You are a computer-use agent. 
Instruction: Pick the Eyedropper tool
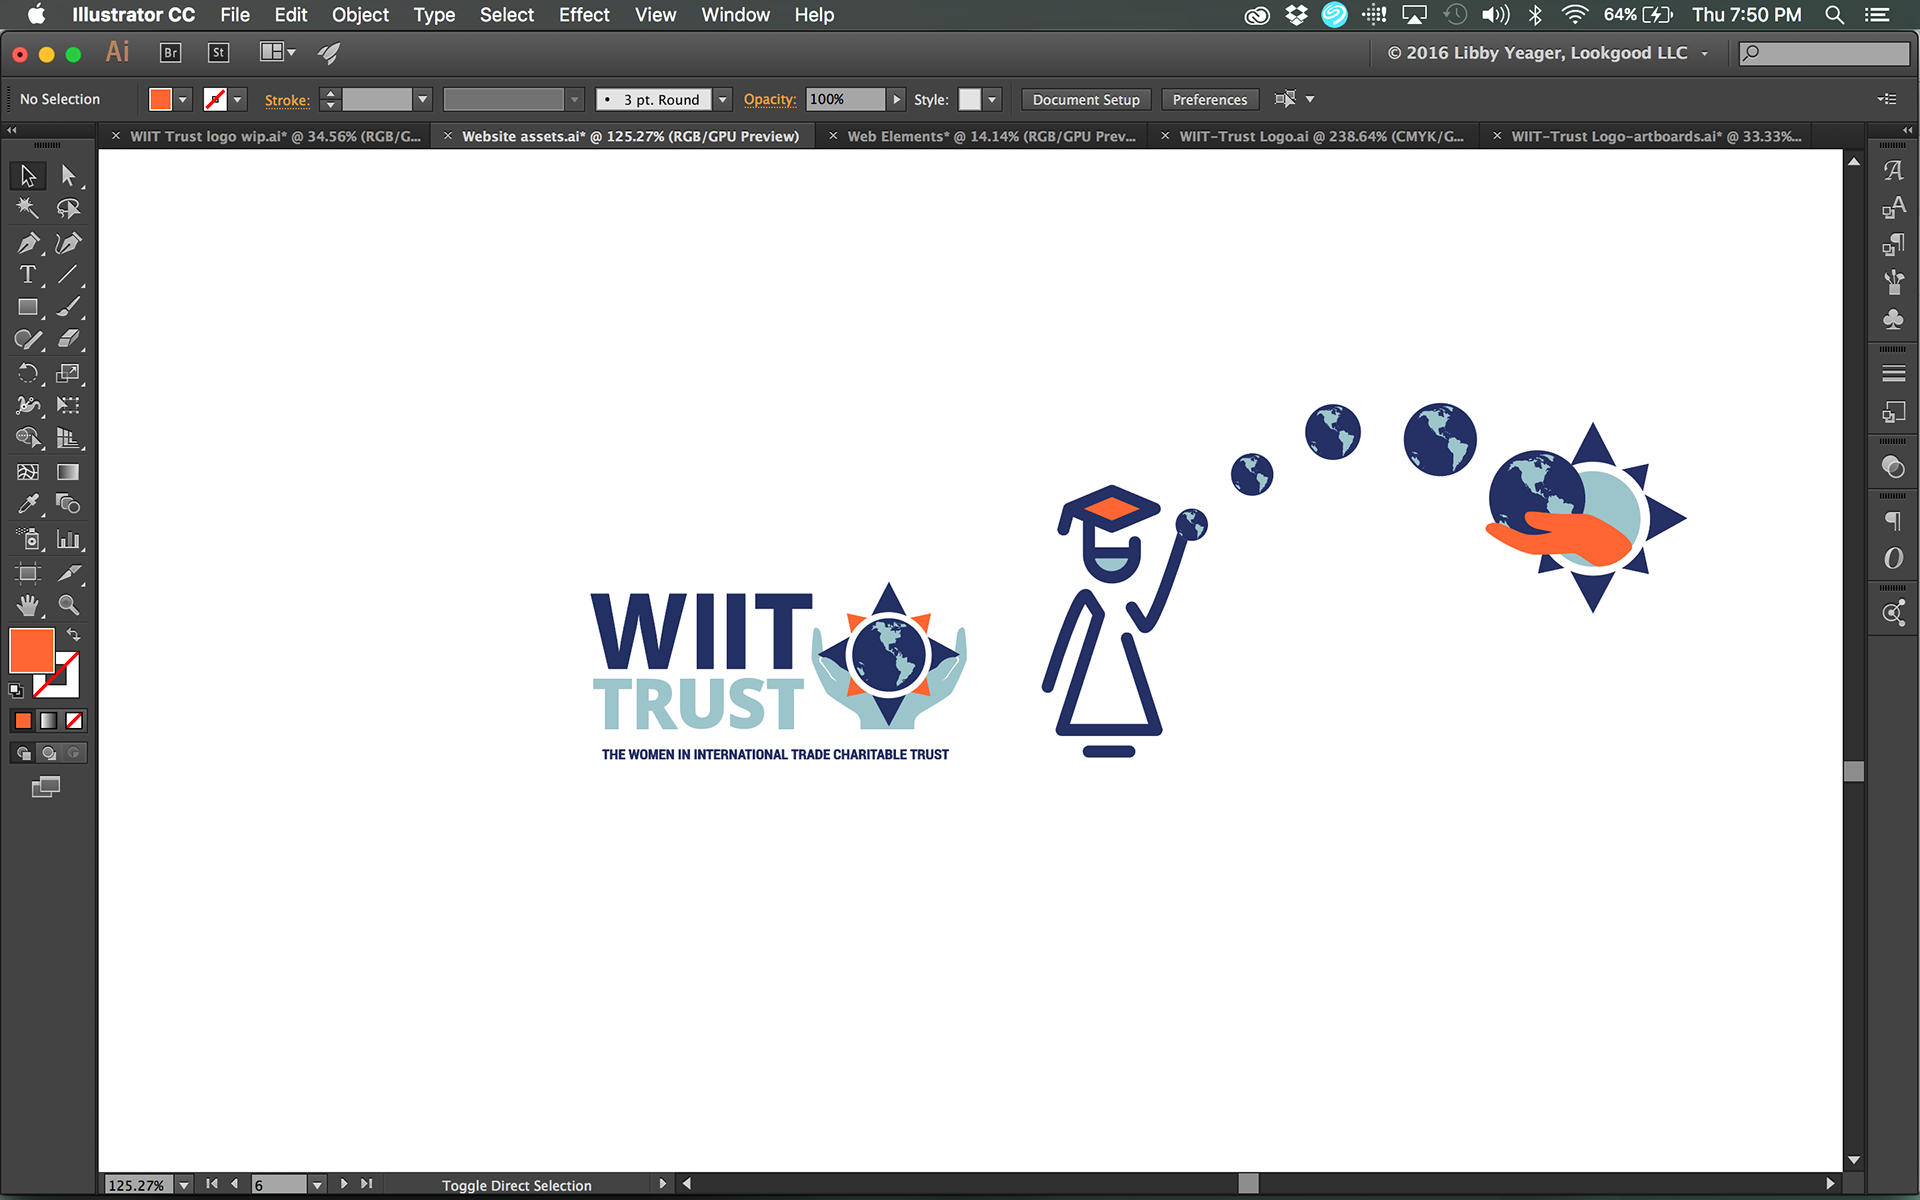(x=27, y=504)
